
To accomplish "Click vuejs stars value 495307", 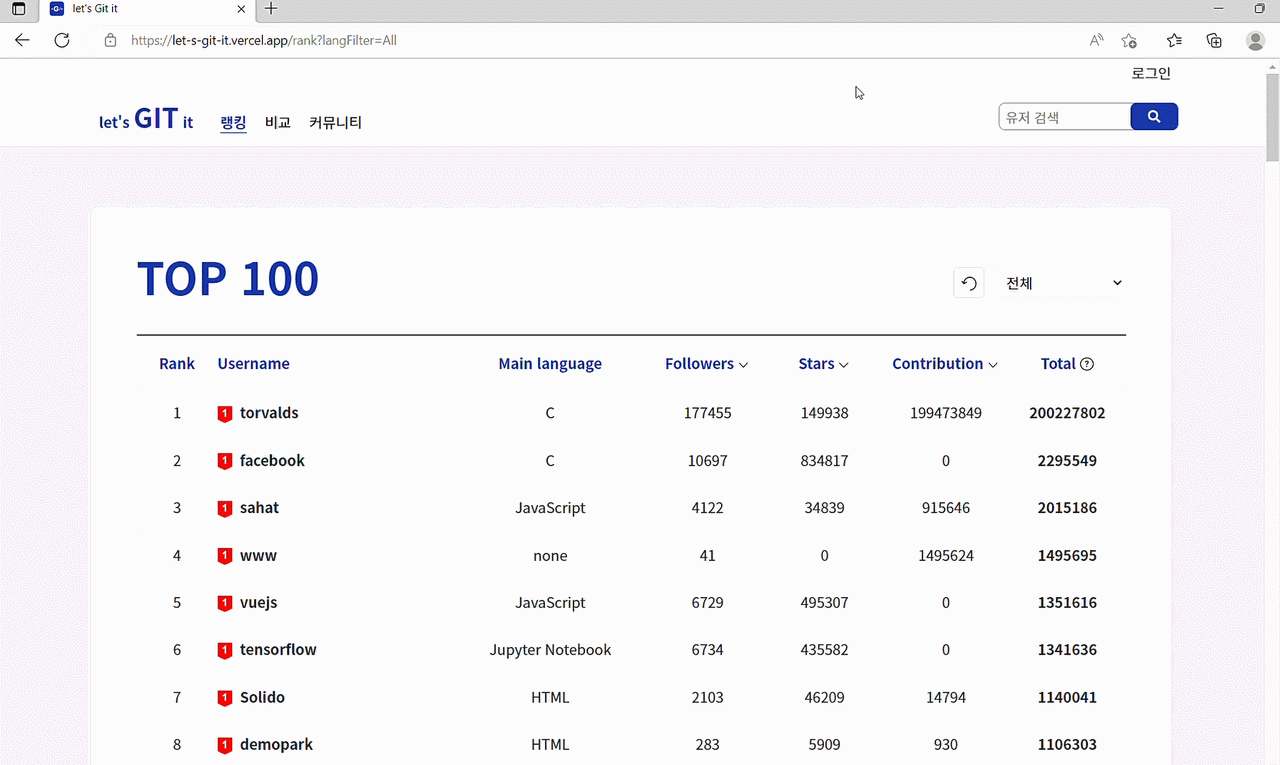I will [x=824, y=603].
